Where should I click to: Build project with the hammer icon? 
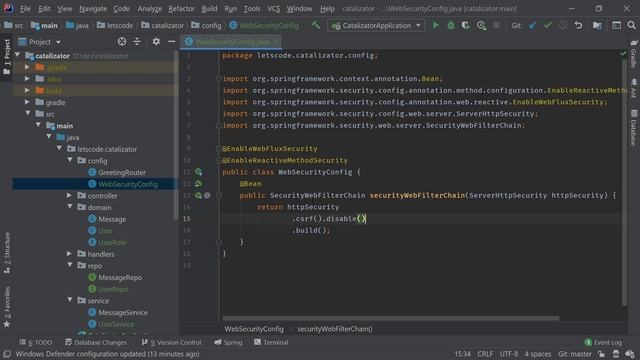point(316,25)
